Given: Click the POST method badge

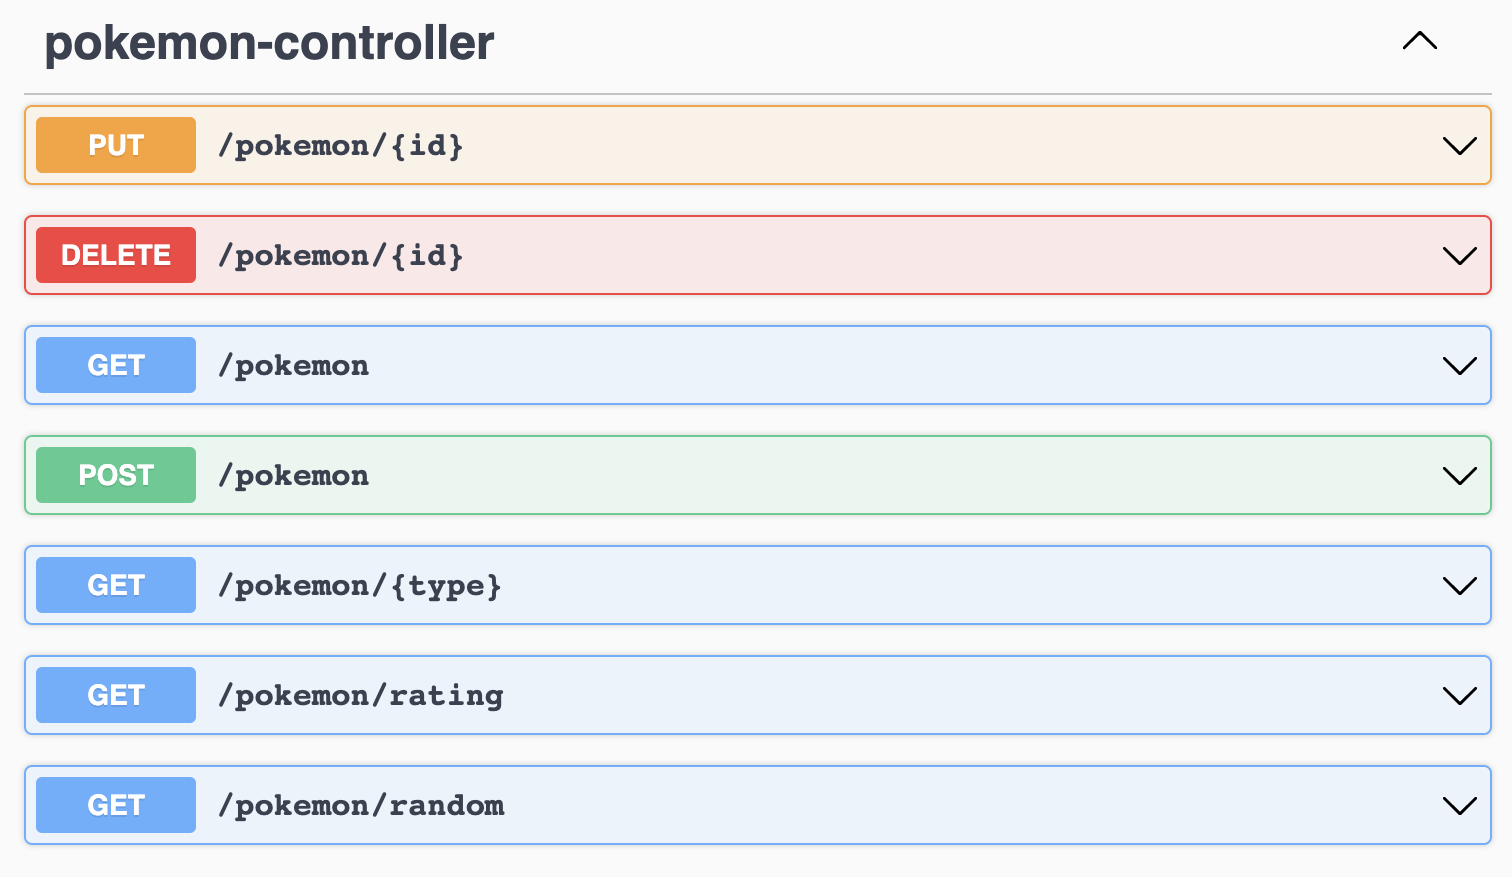Looking at the screenshot, I should (115, 475).
